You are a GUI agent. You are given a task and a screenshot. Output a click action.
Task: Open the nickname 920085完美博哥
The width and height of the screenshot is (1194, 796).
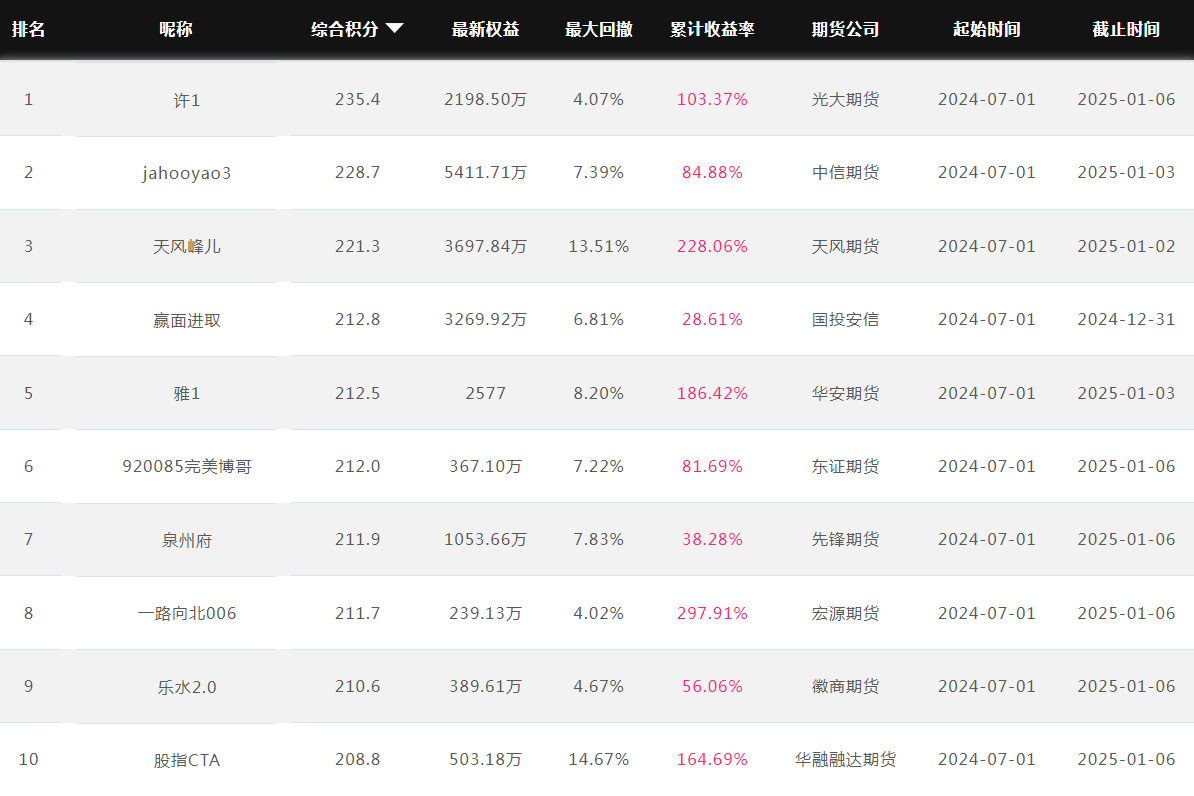[187, 466]
